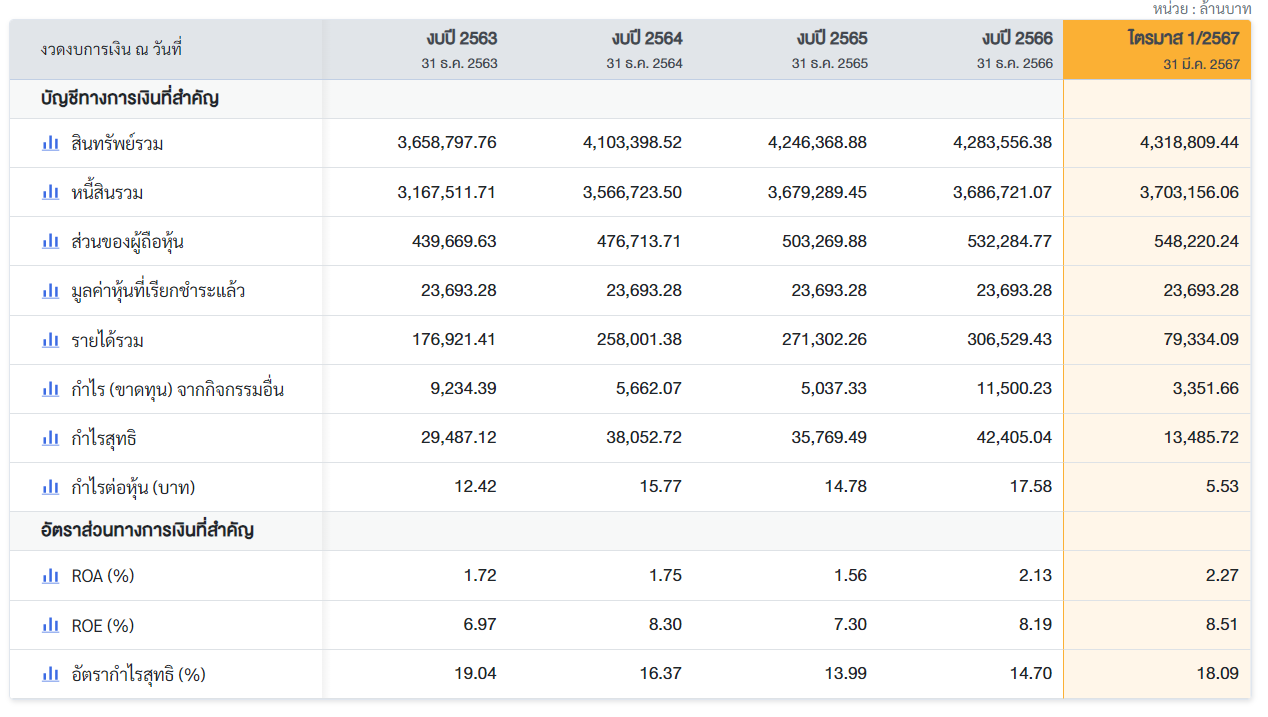Open chart icon for ส่วนของผู้ถือหุ้น

coord(50,241)
